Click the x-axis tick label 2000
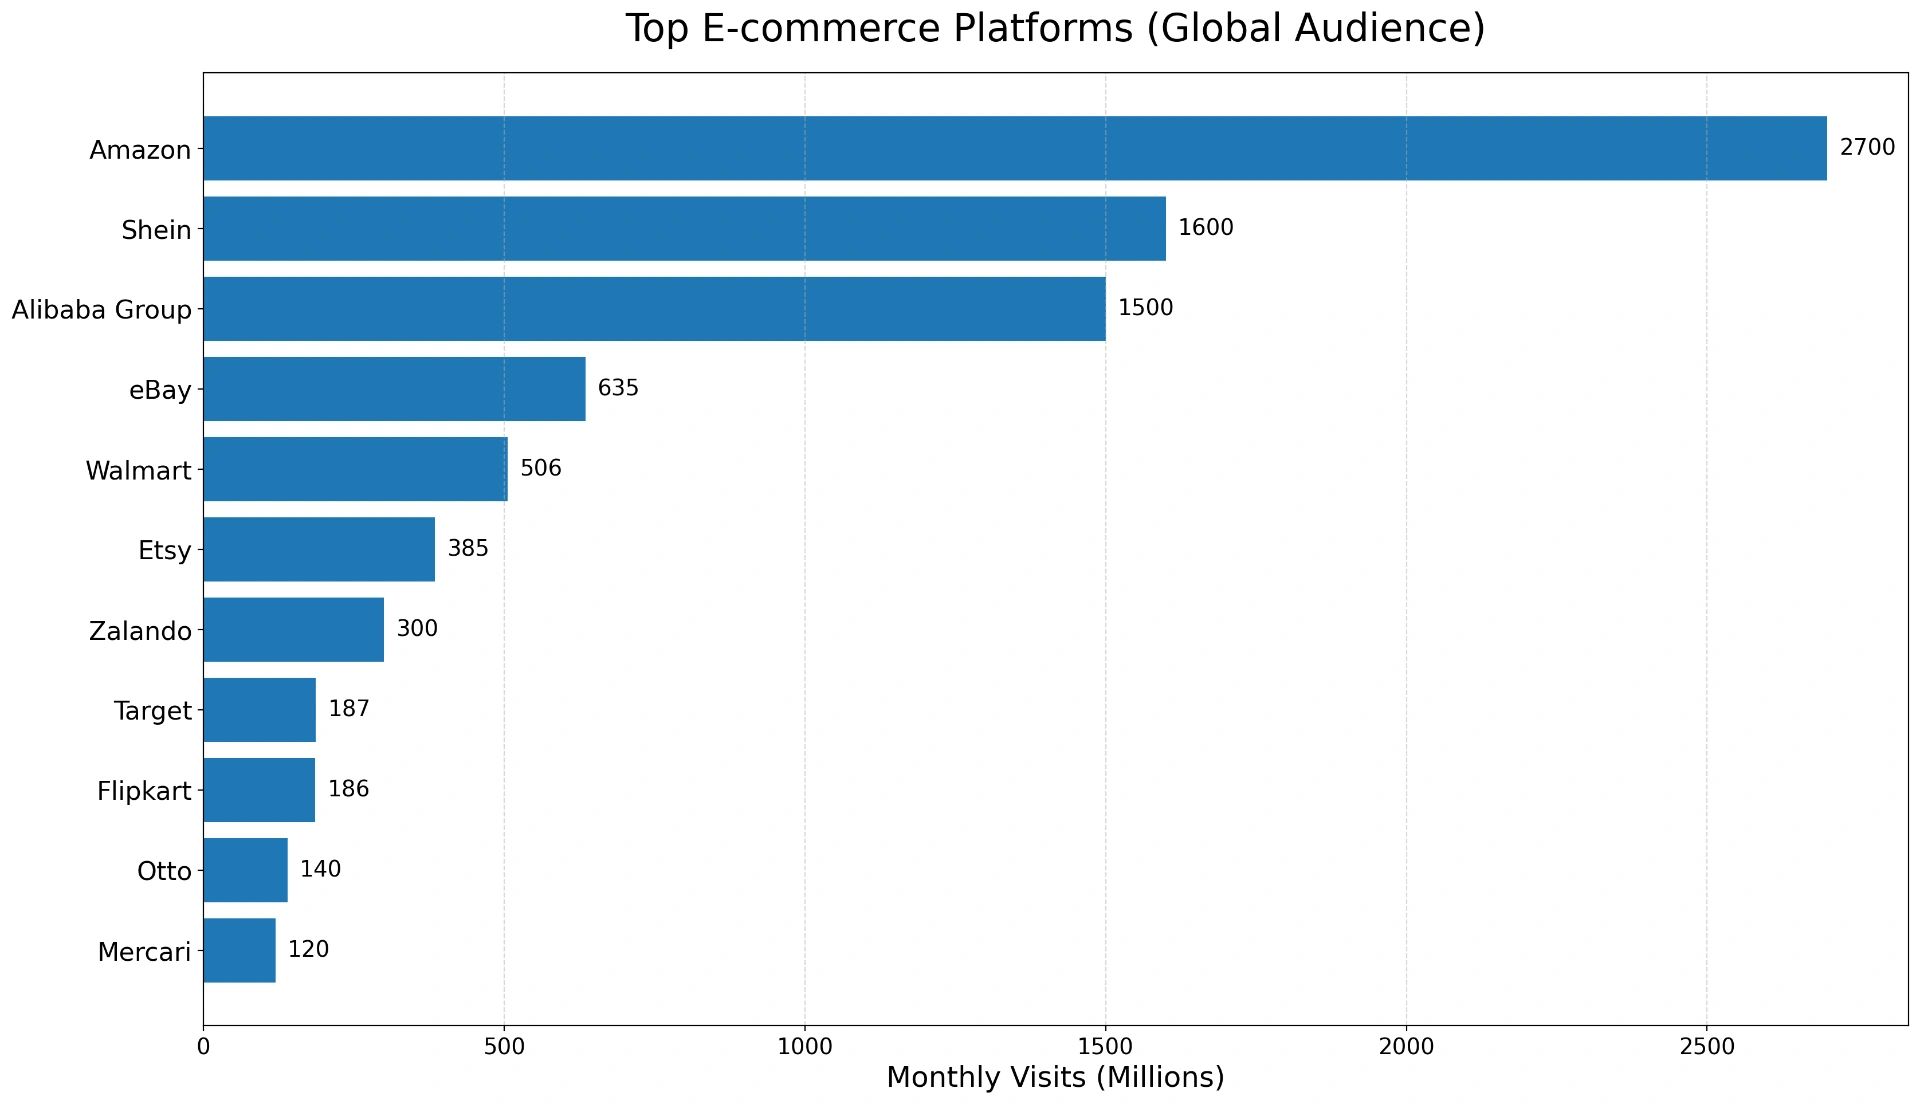 [1407, 1047]
